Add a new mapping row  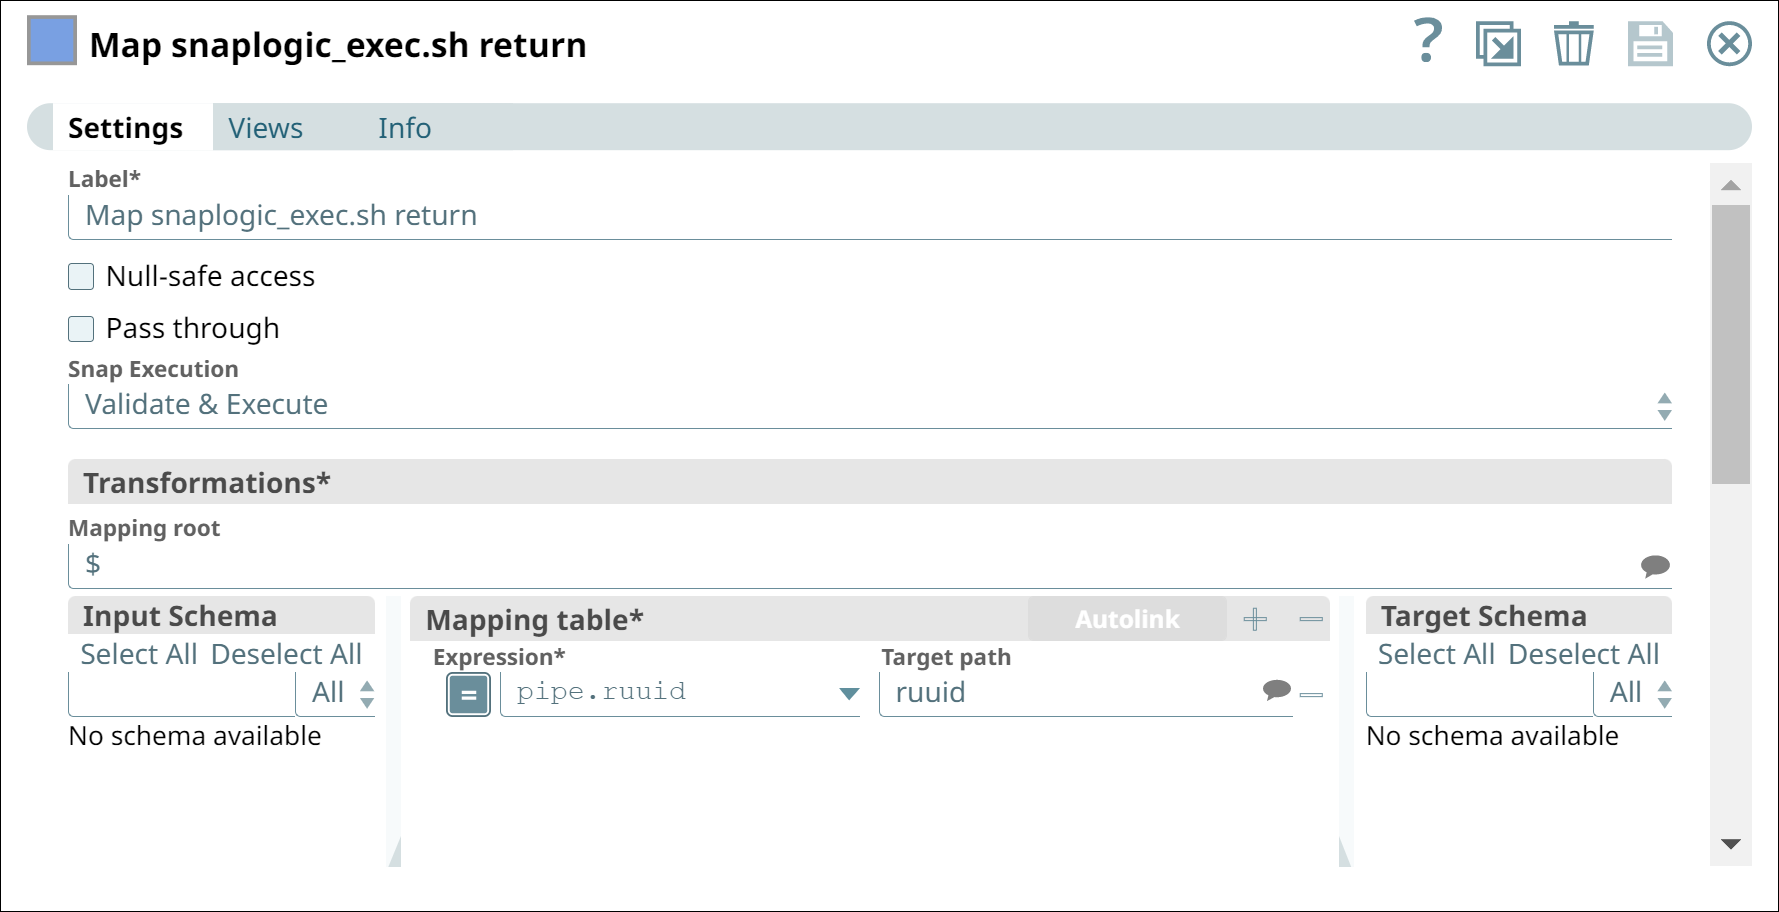[1254, 620]
